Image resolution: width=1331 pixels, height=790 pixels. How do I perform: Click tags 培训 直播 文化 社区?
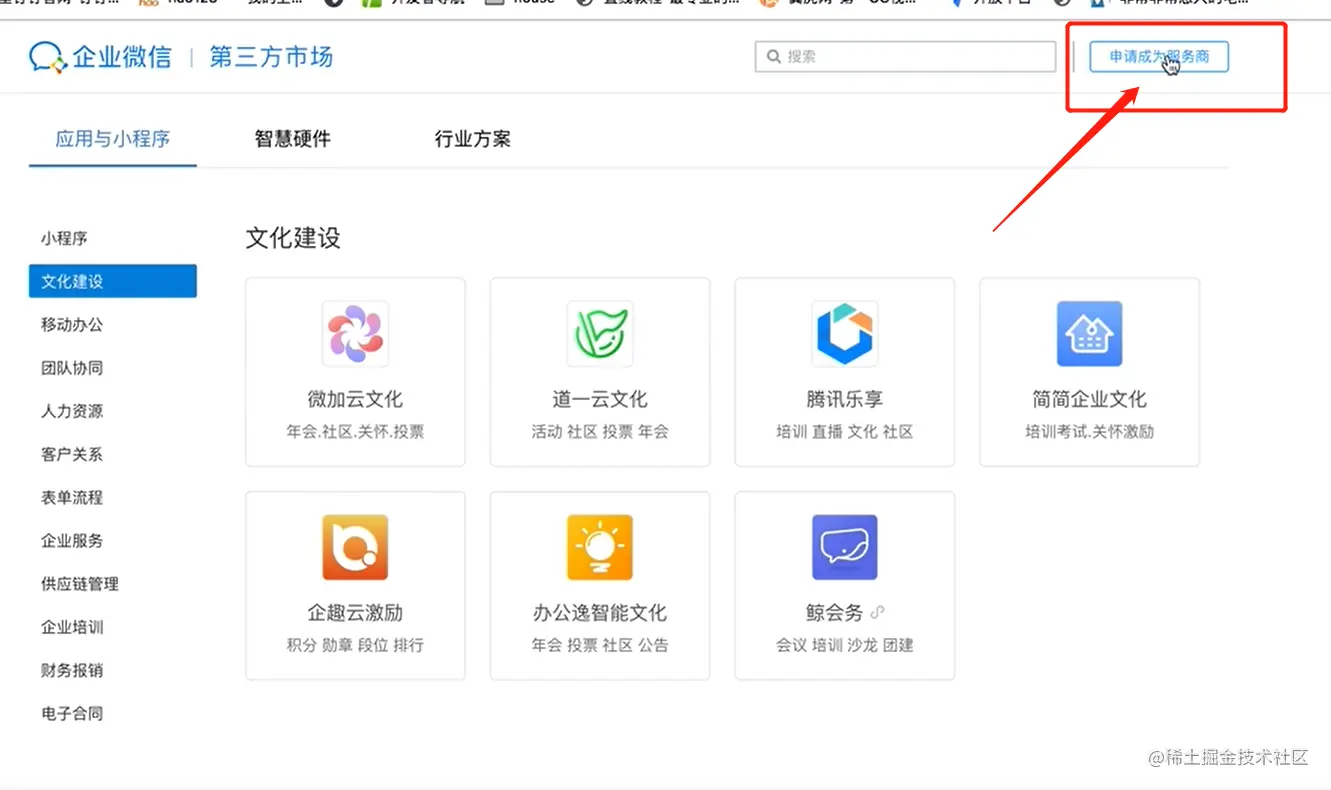coord(845,432)
